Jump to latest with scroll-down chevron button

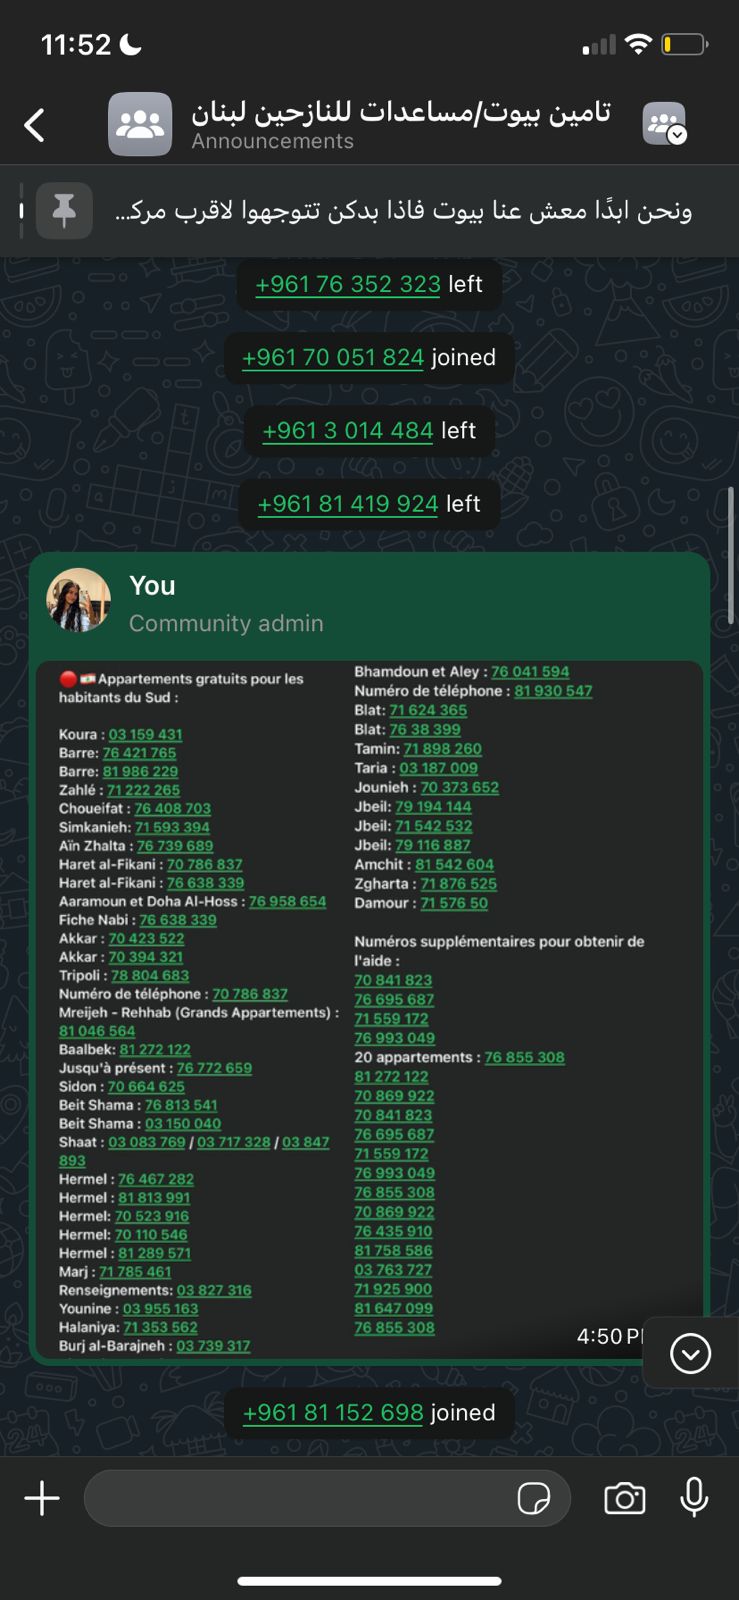click(690, 1354)
